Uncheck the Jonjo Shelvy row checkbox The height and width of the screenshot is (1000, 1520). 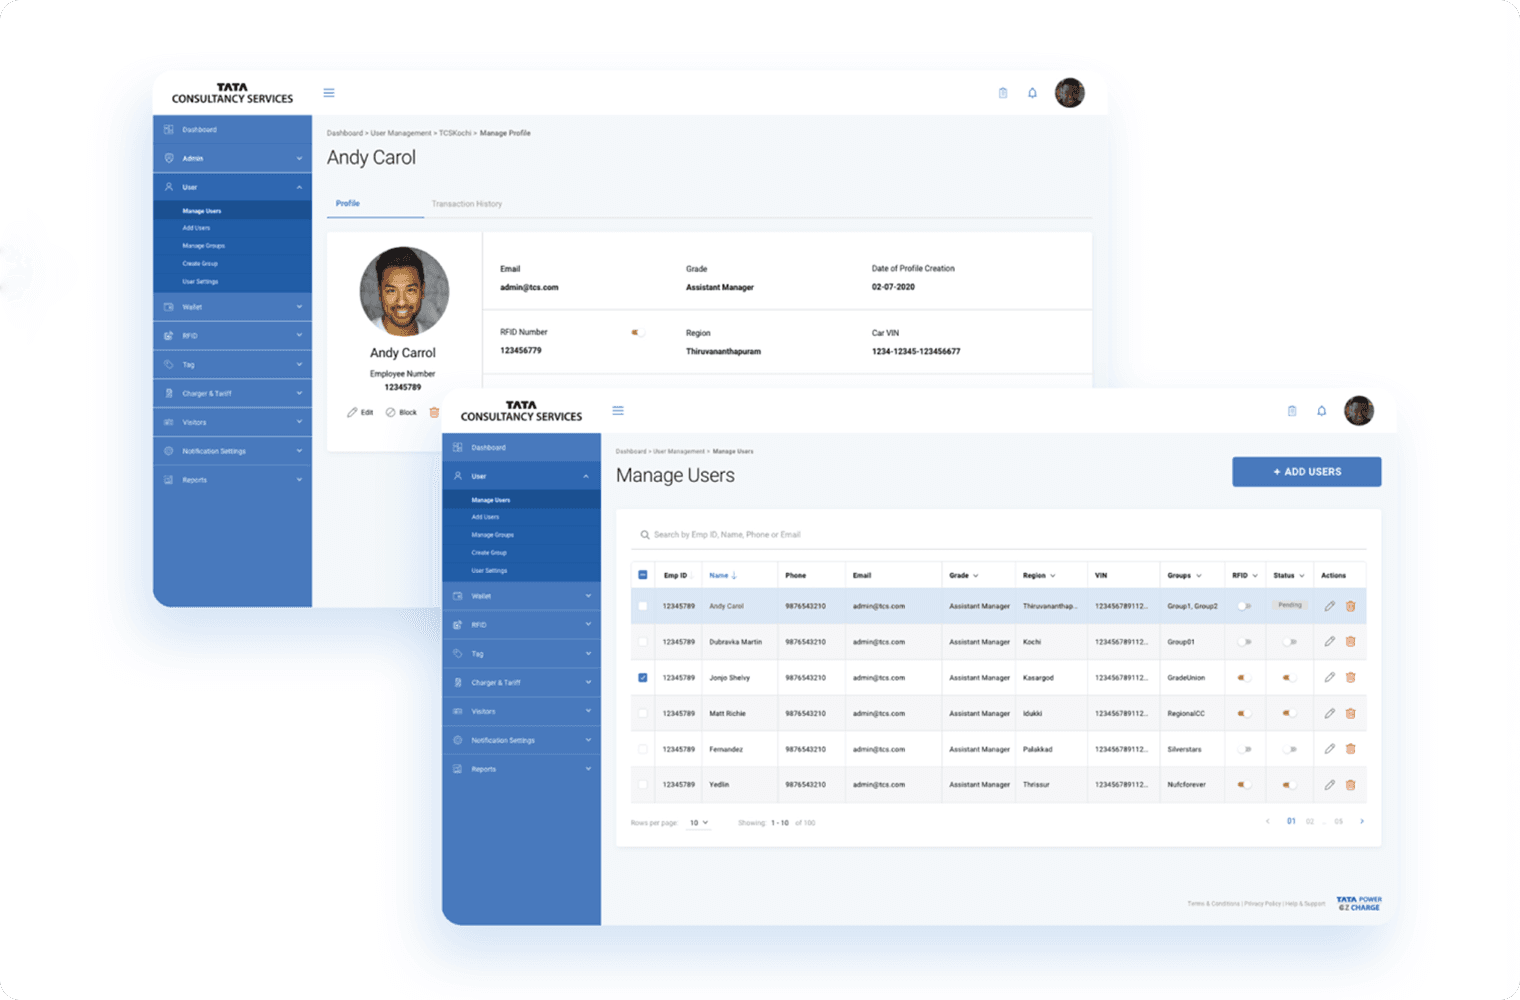[643, 678]
